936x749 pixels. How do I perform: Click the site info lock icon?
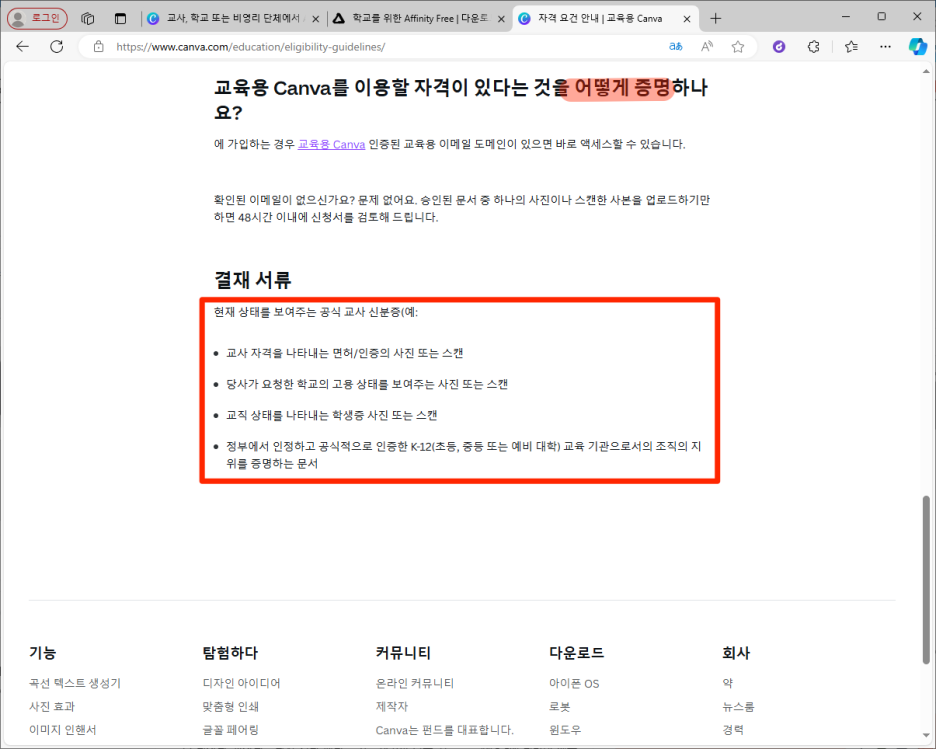pyautogui.click(x=98, y=47)
